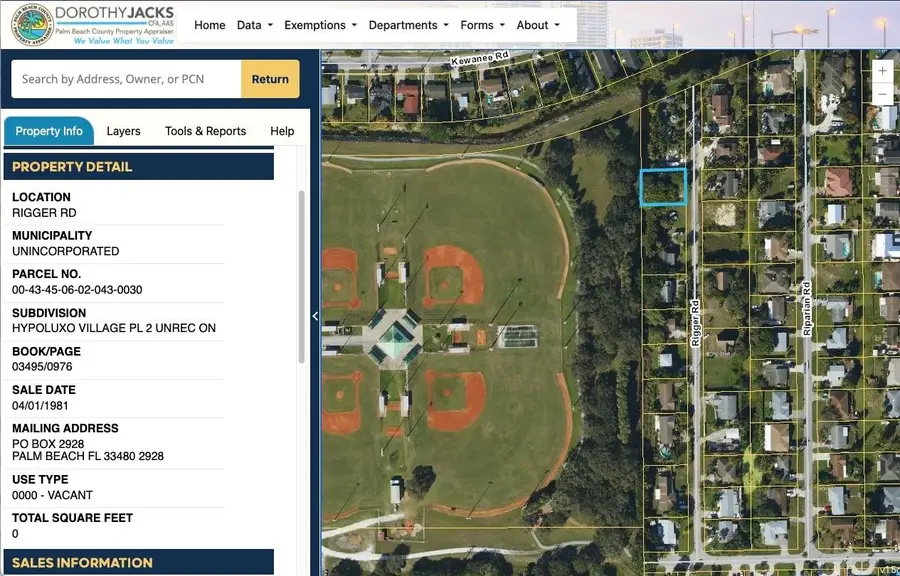Switch to the Layers tab
This screenshot has width=900, height=576.
[123, 131]
